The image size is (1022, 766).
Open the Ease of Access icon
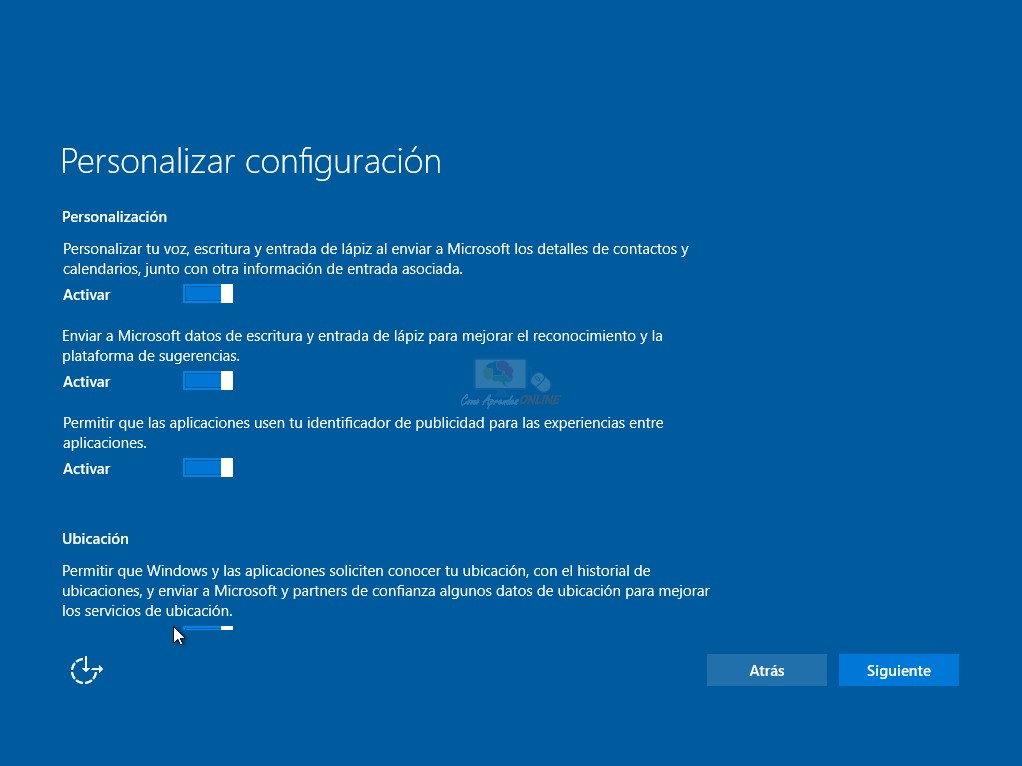[86, 670]
